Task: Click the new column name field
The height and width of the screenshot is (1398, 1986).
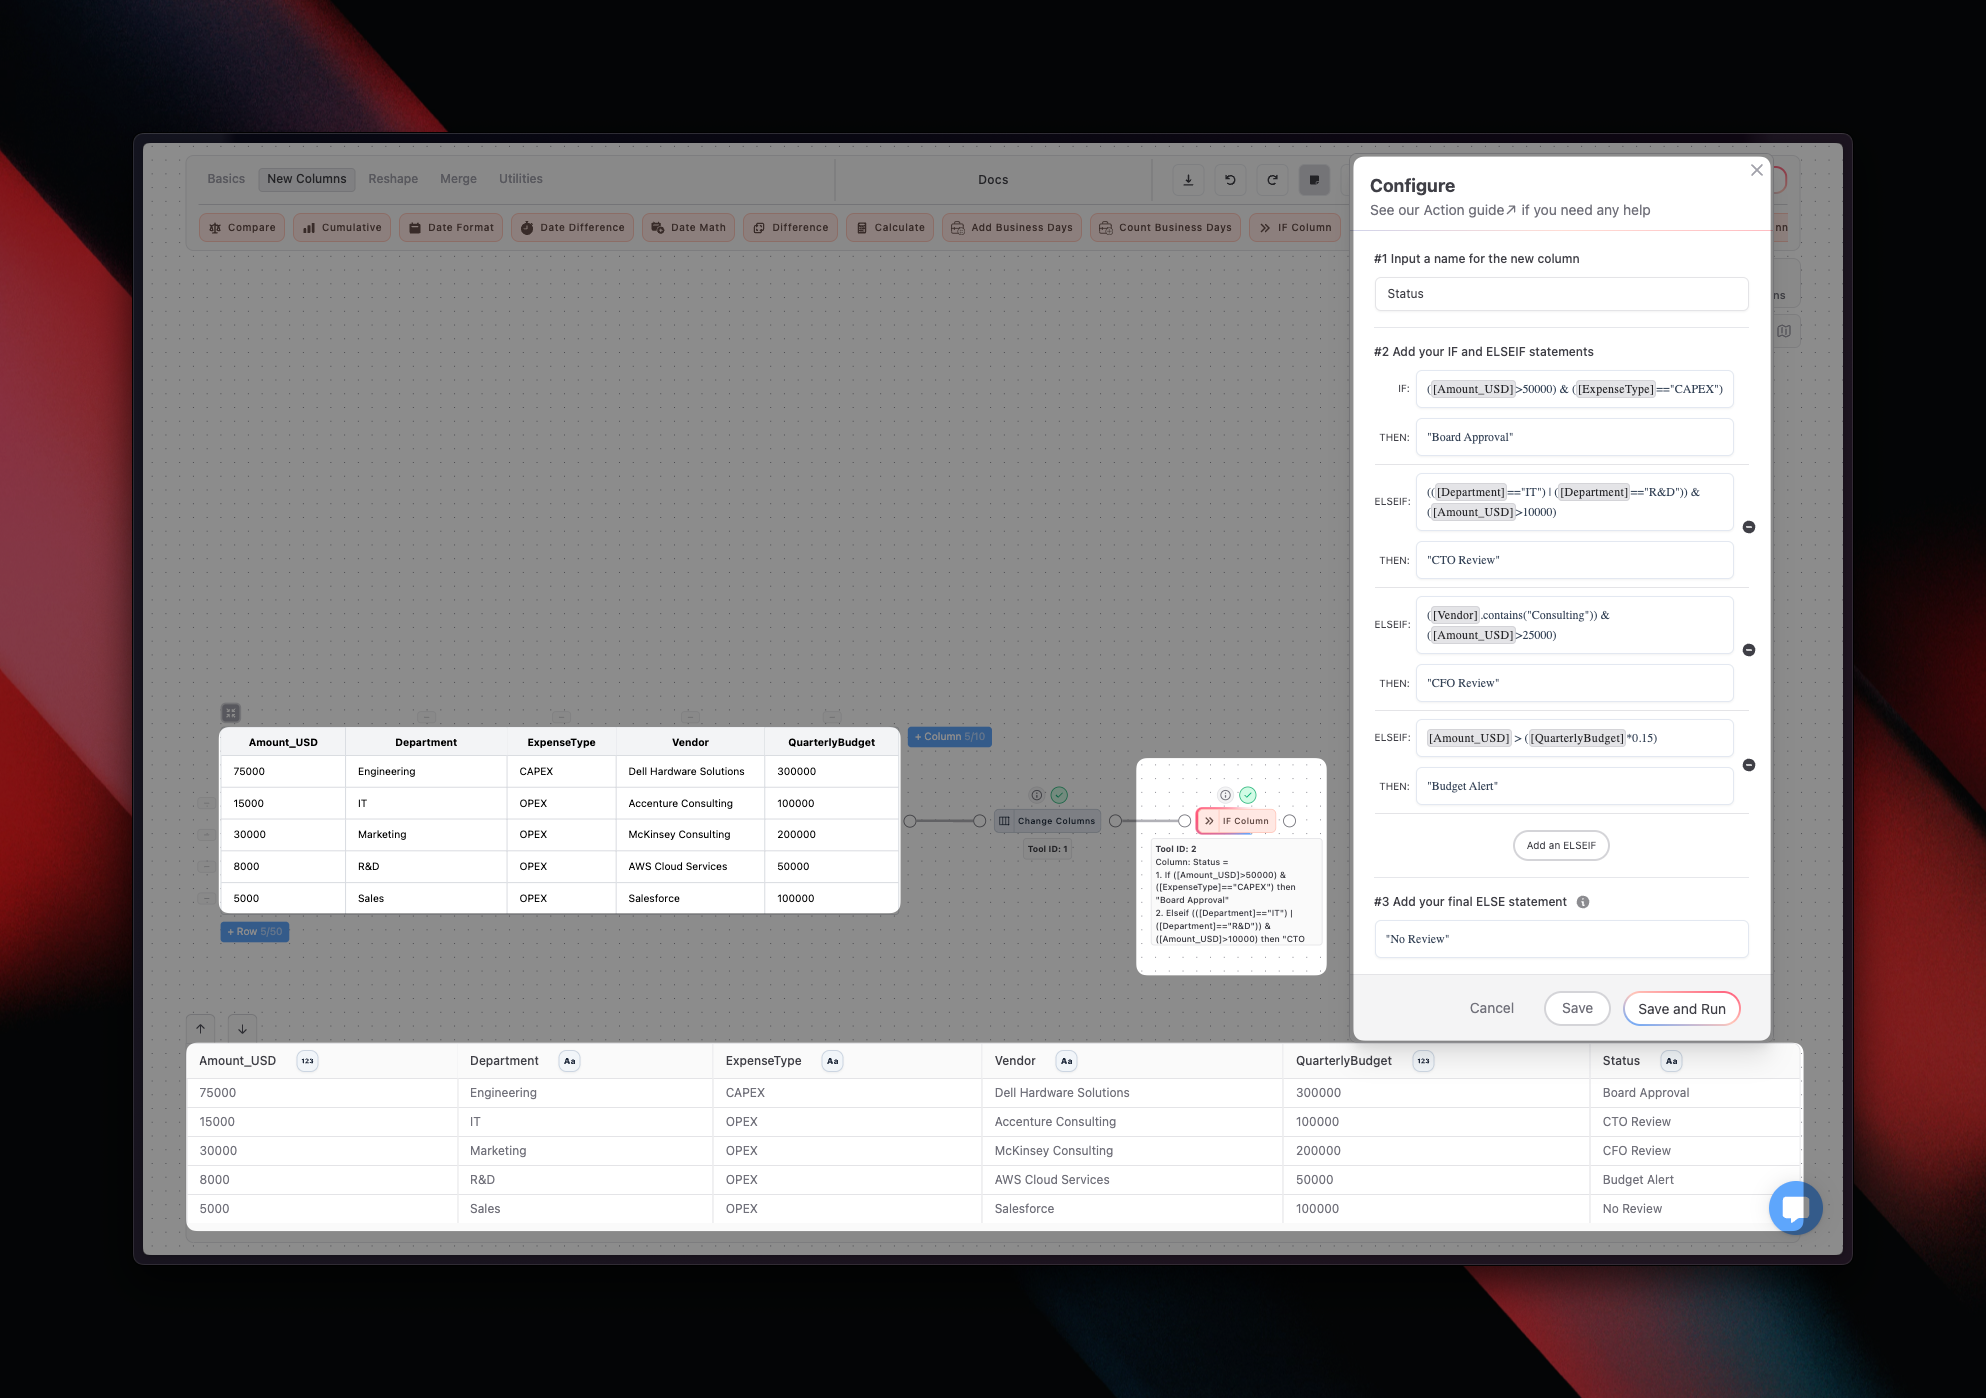Action: [x=1561, y=294]
